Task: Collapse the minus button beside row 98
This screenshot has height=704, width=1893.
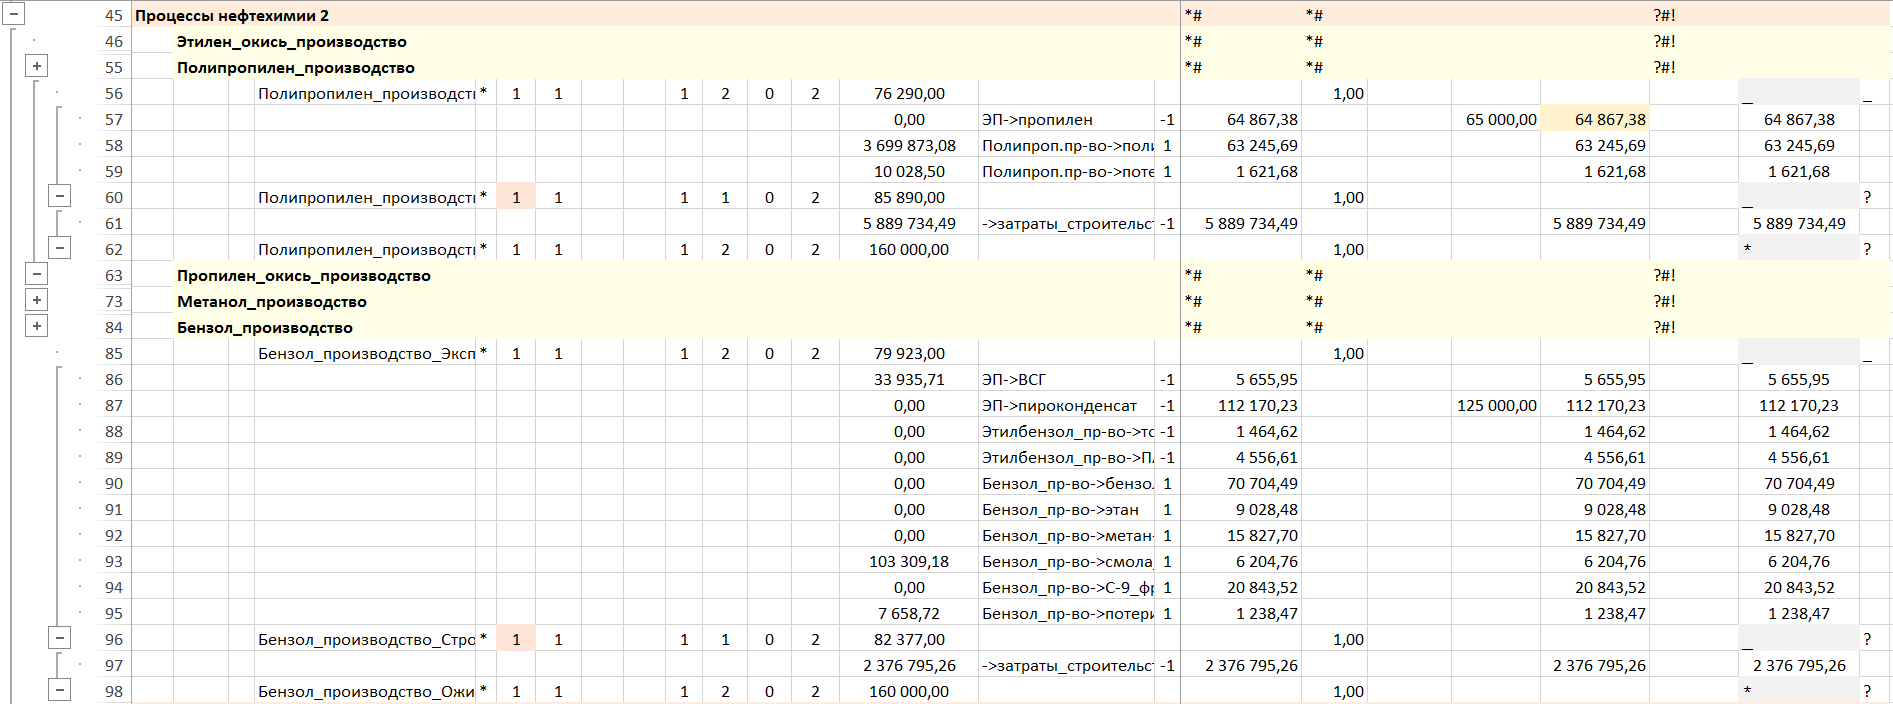Action: pyautogui.click(x=60, y=691)
